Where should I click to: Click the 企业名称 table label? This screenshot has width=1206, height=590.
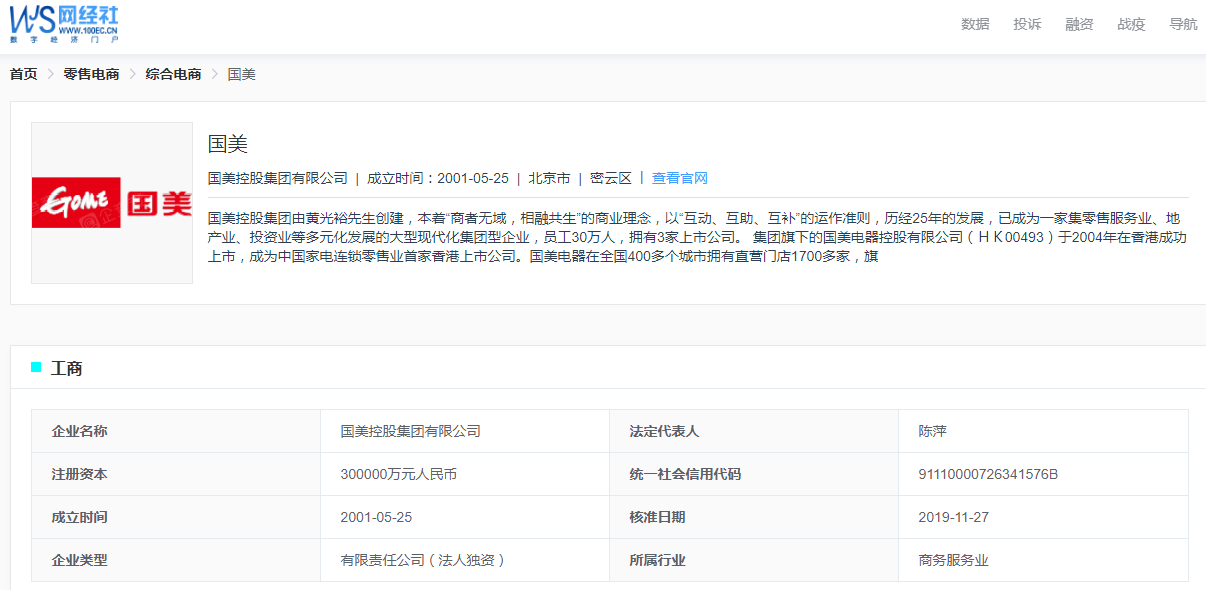click(x=80, y=431)
